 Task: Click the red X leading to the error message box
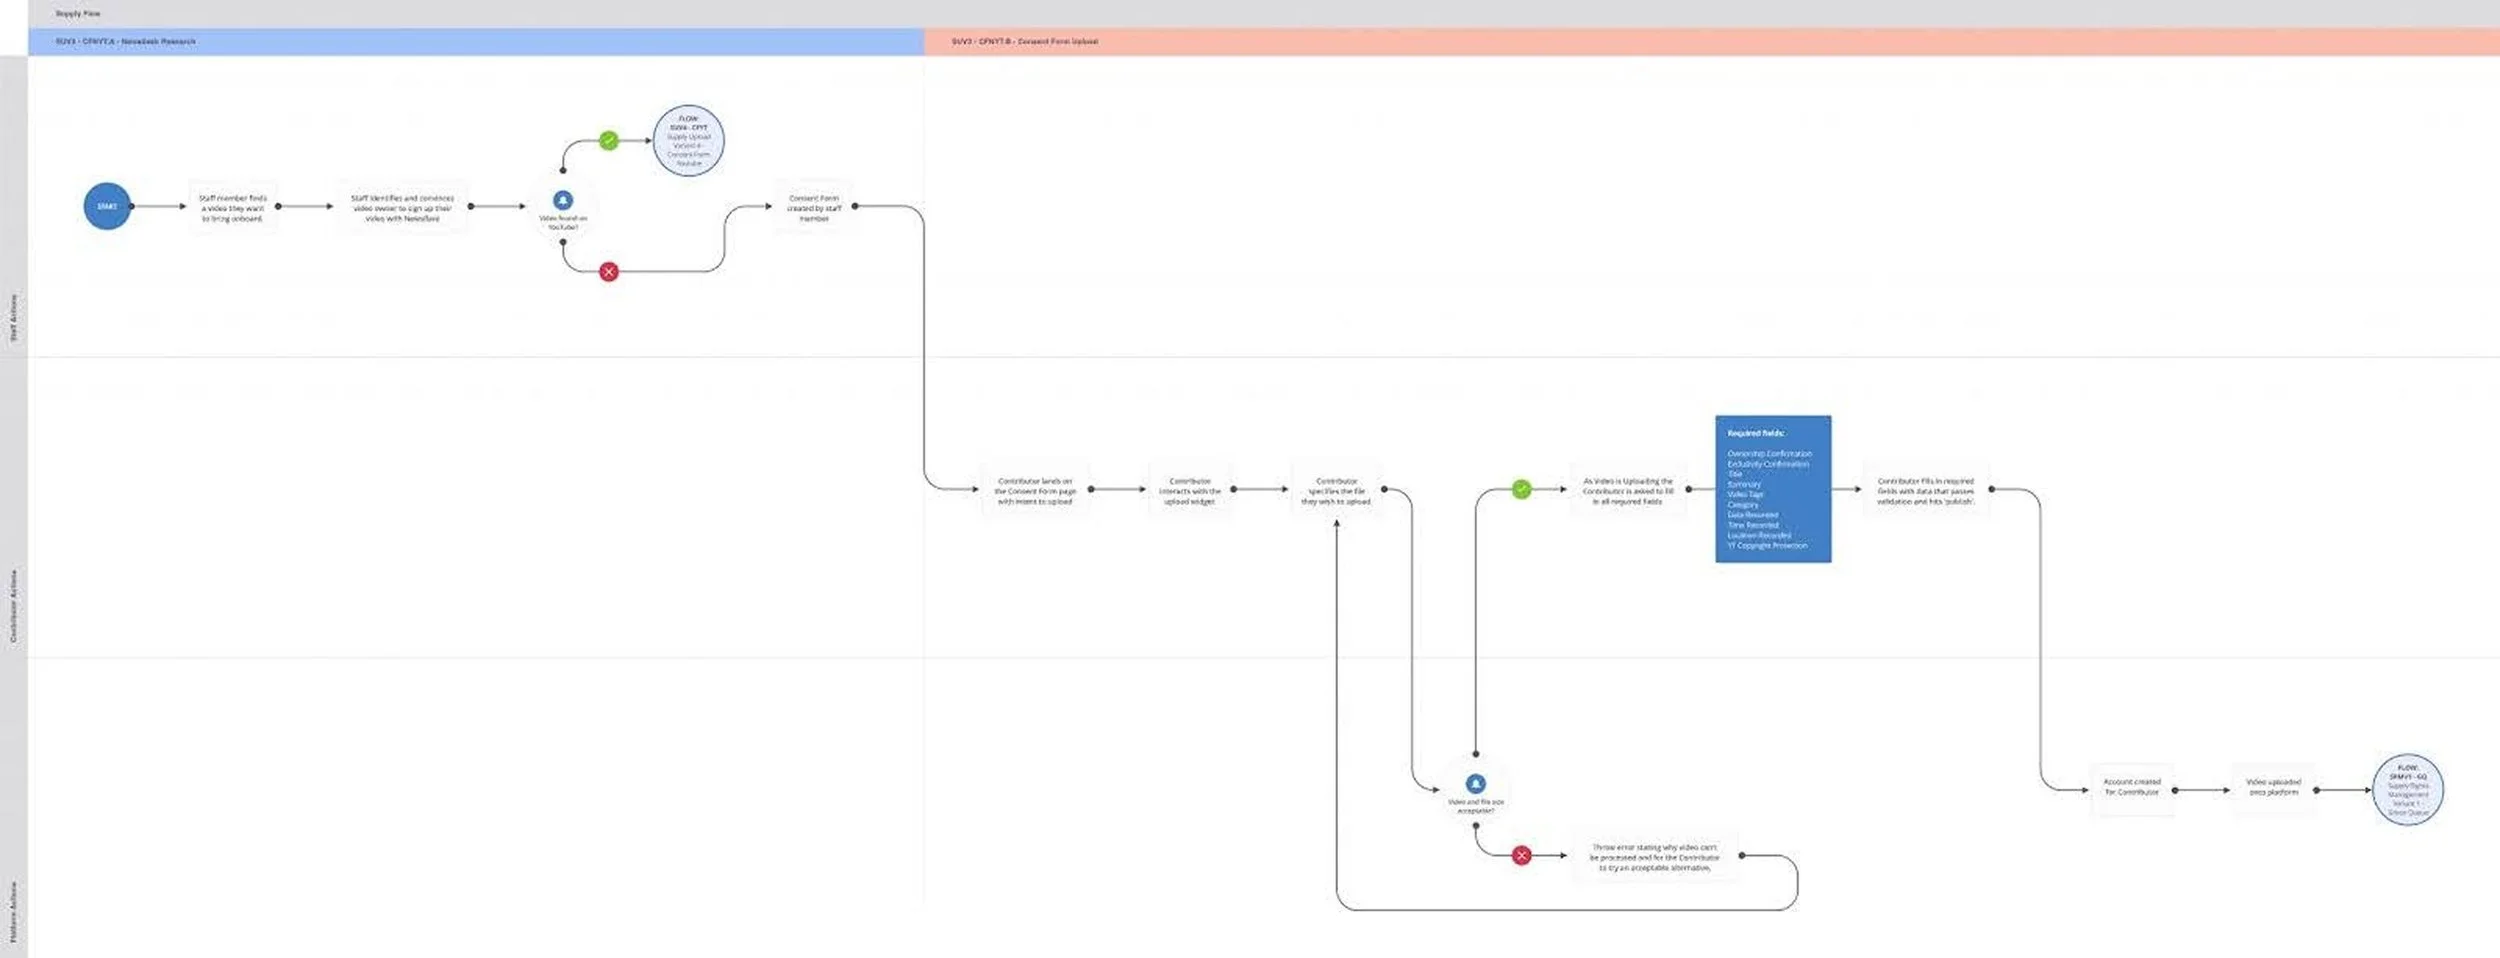(1521, 855)
